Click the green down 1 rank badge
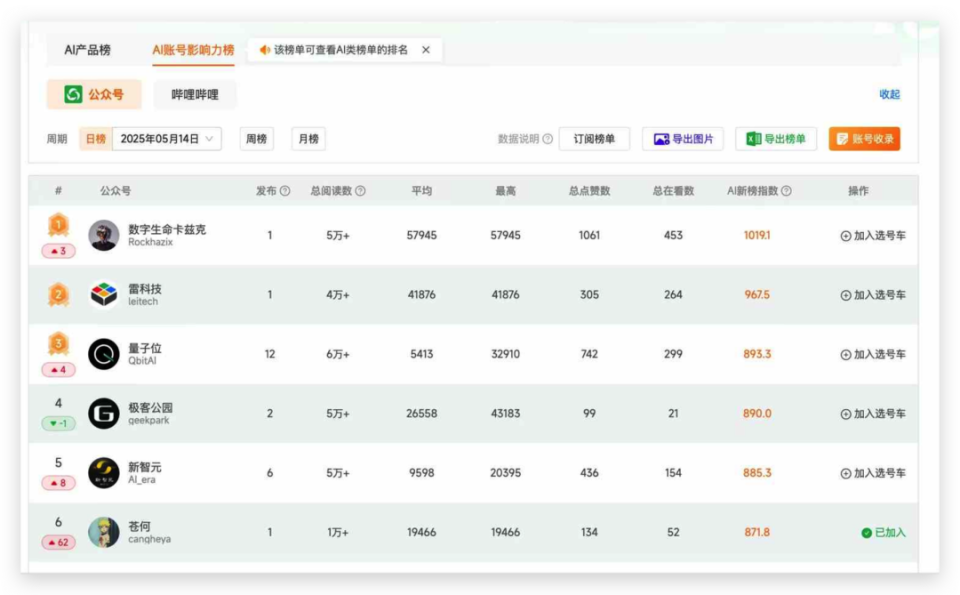This screenshot has height=595, width=960. 58,423
